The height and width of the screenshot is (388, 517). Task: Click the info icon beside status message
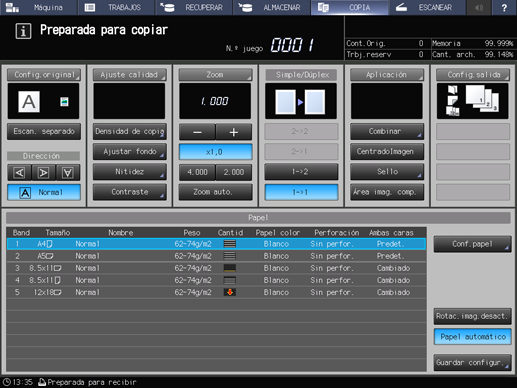(23, 31)
